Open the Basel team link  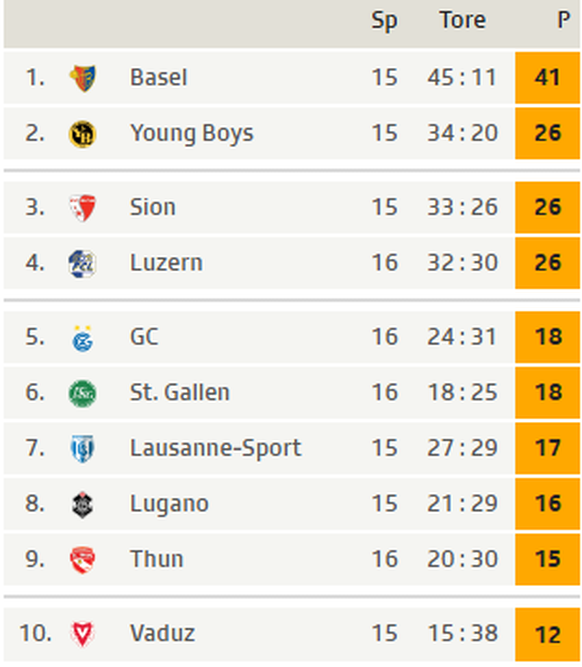click(159, 77)
